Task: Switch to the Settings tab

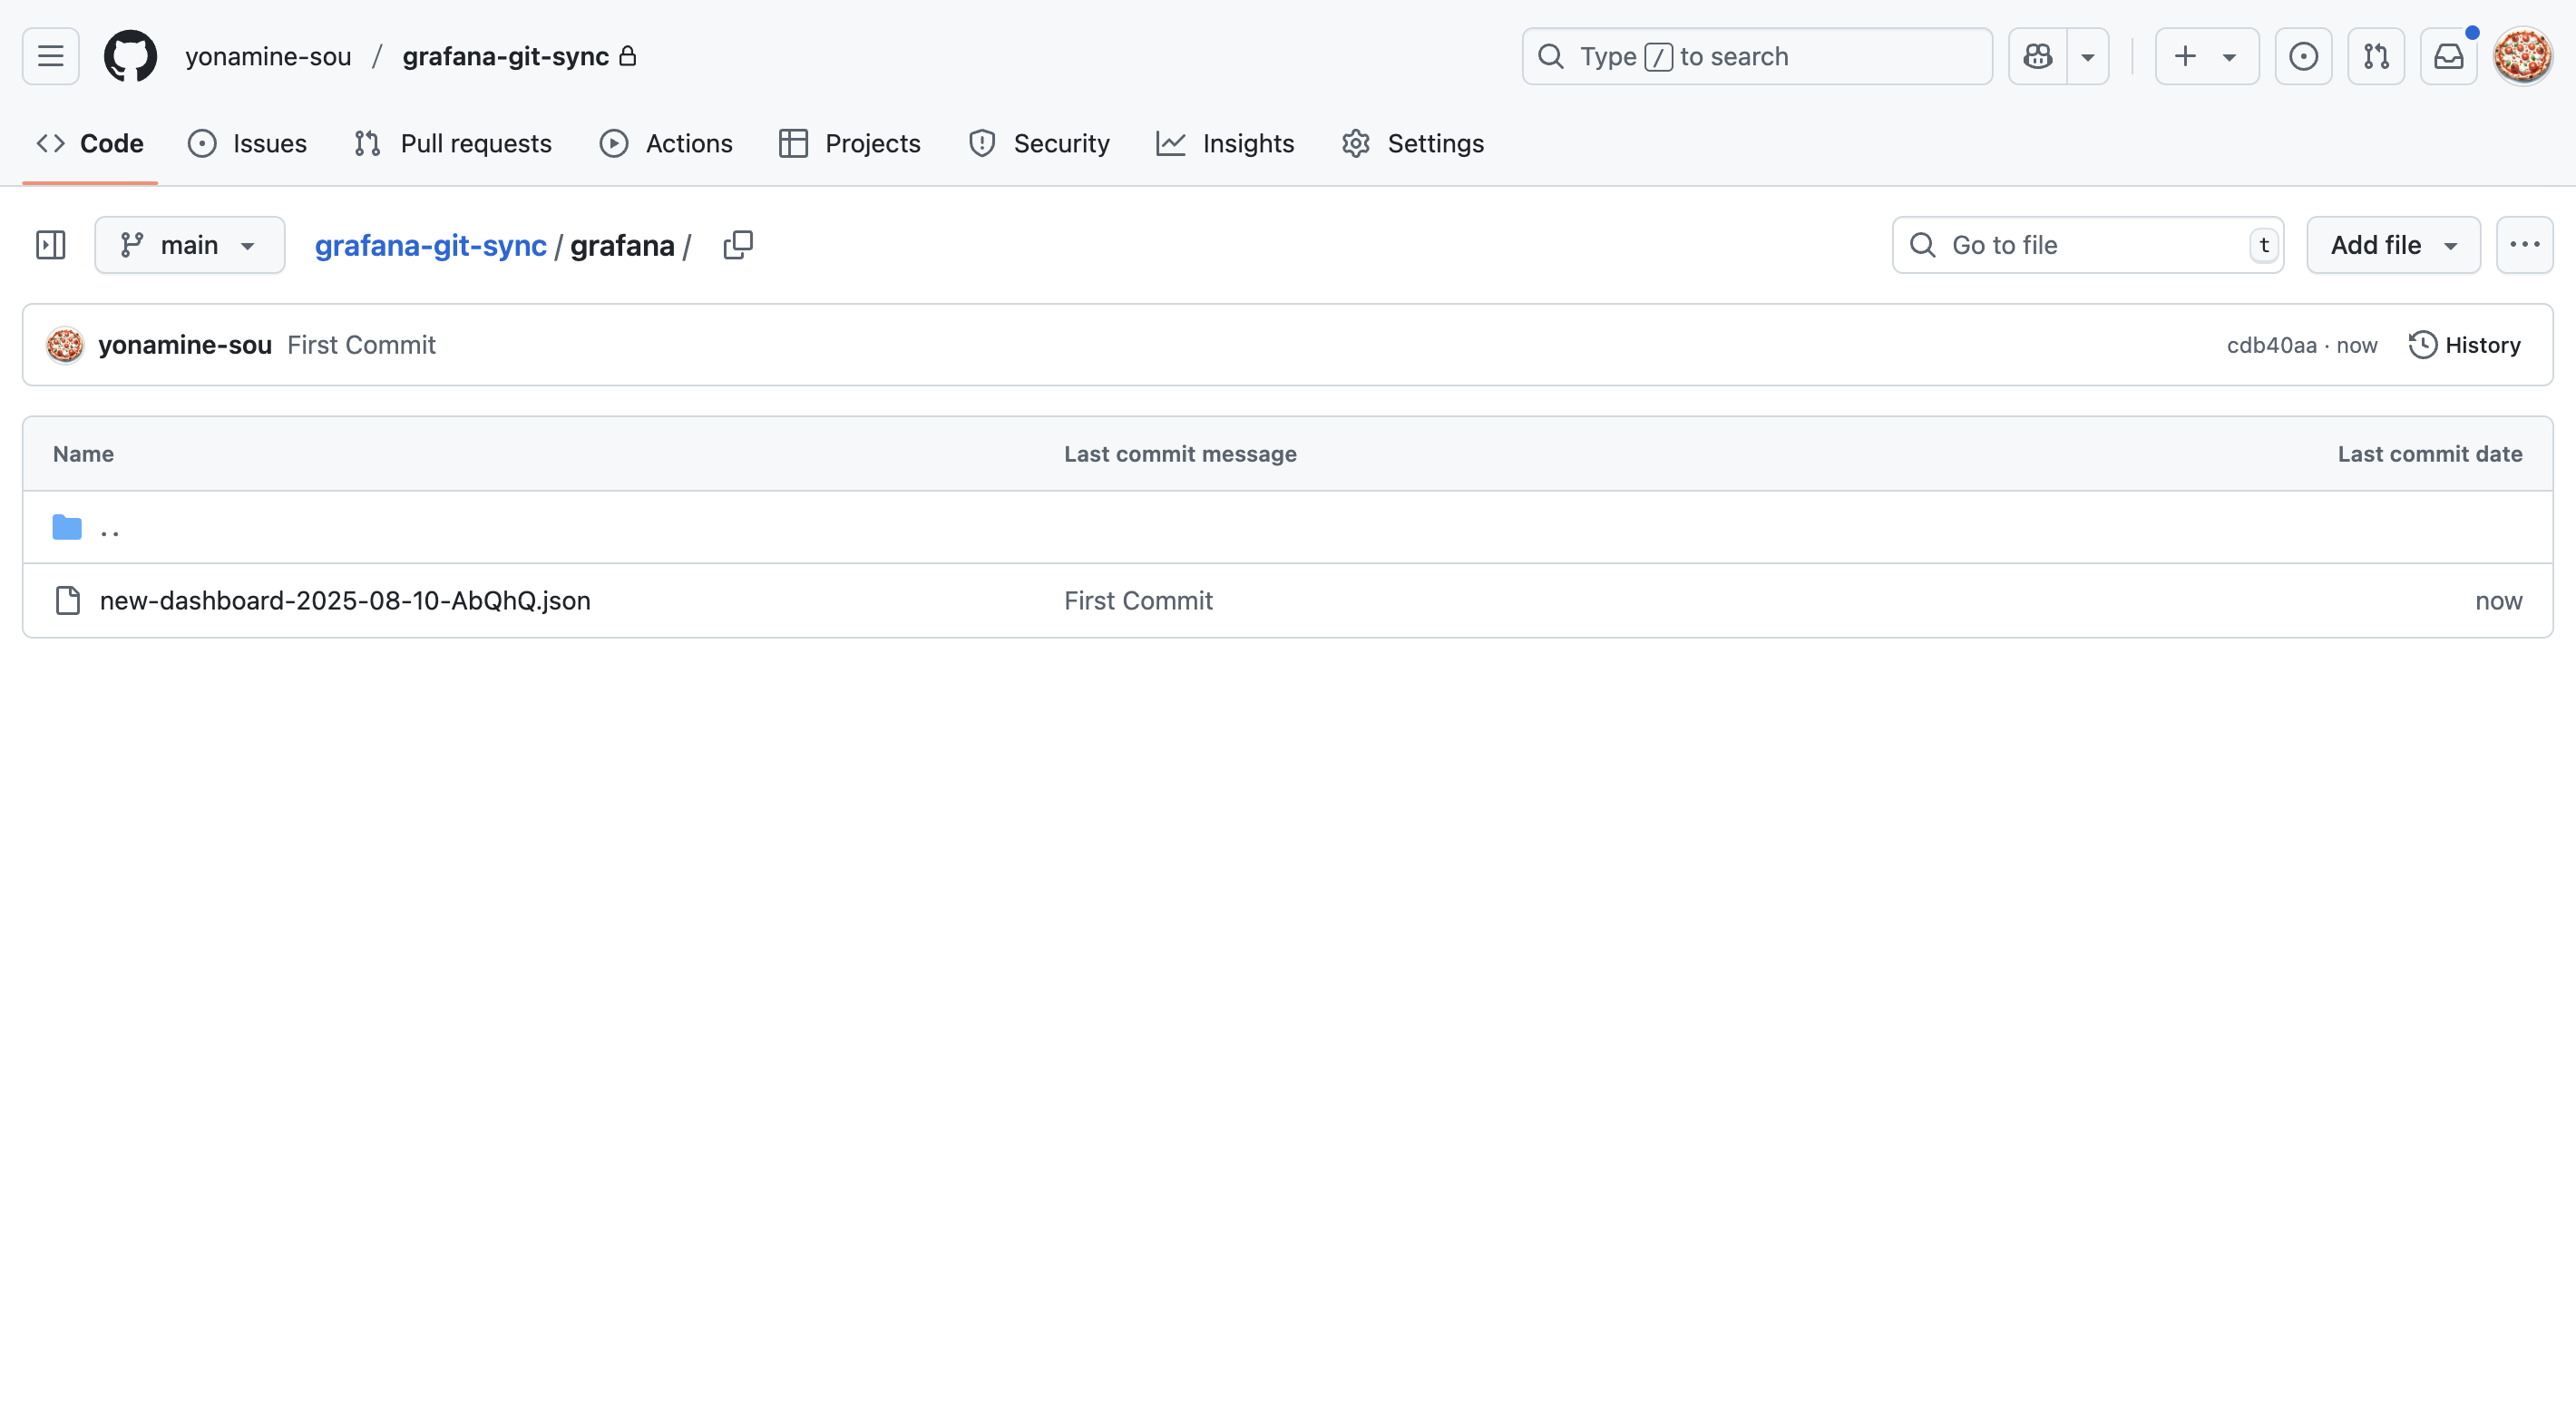Action: pyautogui.click(x=1413, y=143)
